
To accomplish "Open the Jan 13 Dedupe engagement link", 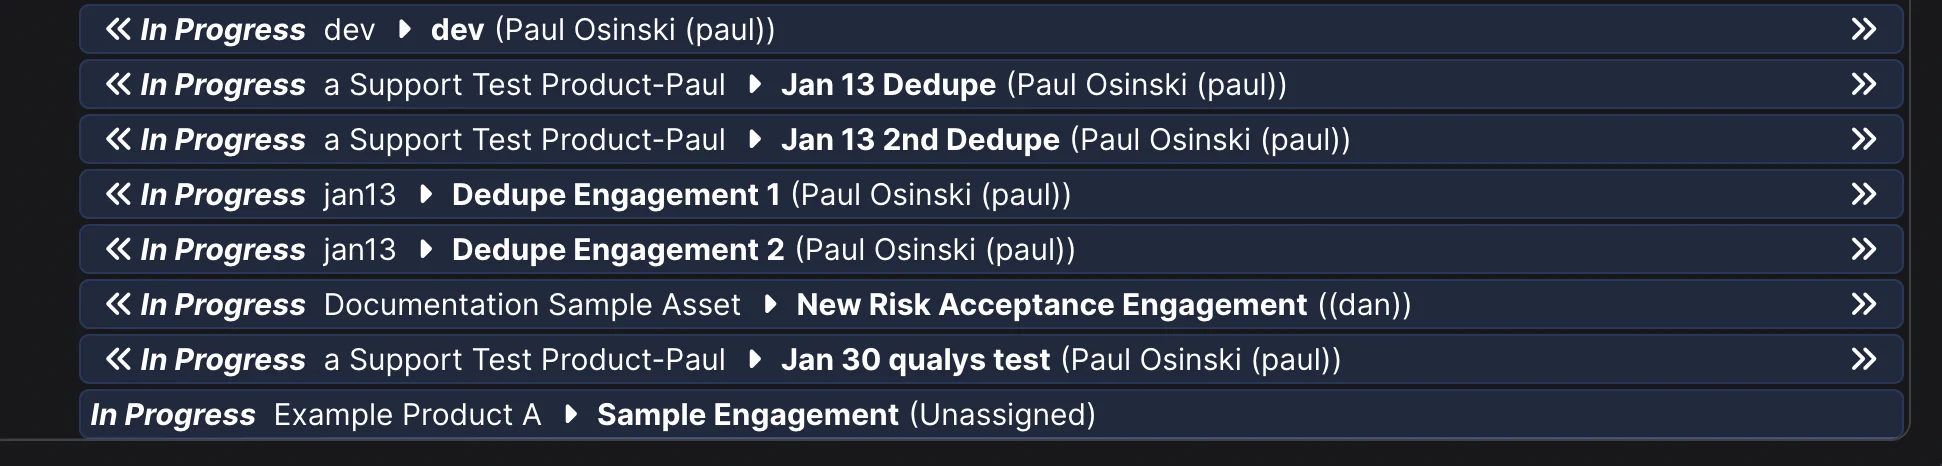I will pyautogui.click(x=888, y=85).
